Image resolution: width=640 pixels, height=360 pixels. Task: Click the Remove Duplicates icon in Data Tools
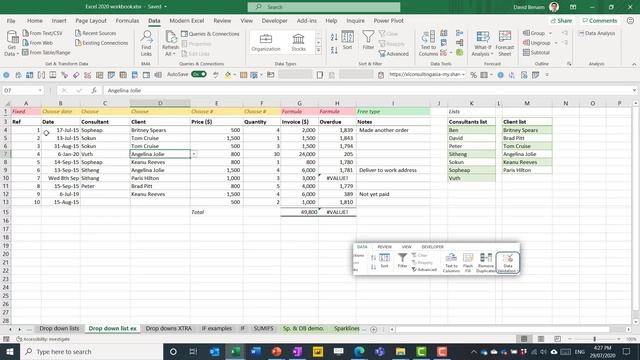444,43
